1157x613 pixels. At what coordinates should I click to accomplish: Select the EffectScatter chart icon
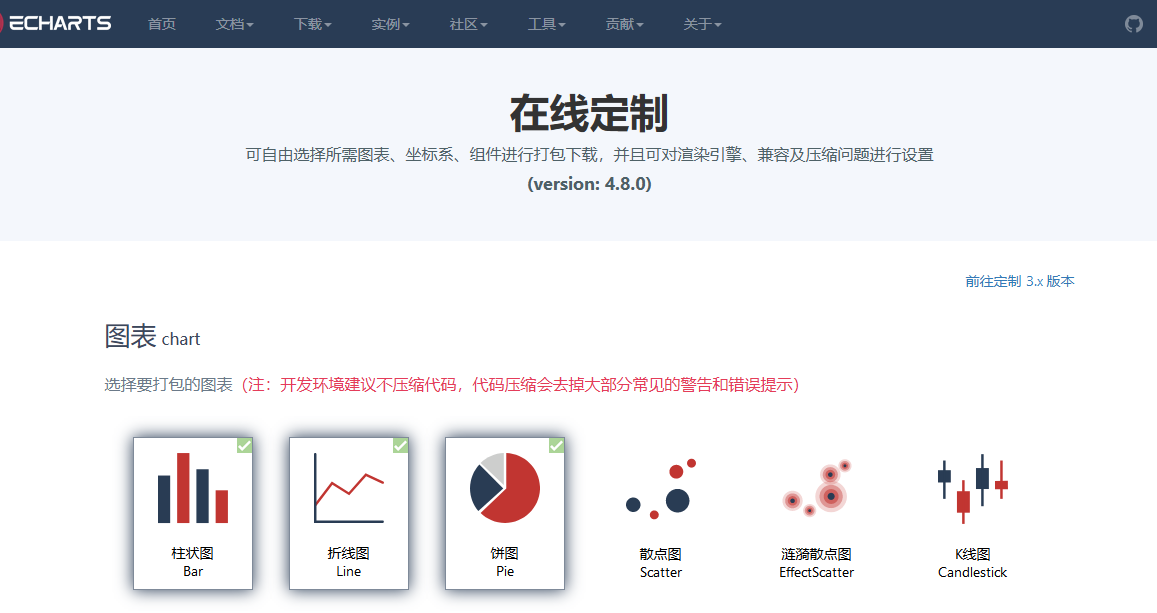coord(816,488)
